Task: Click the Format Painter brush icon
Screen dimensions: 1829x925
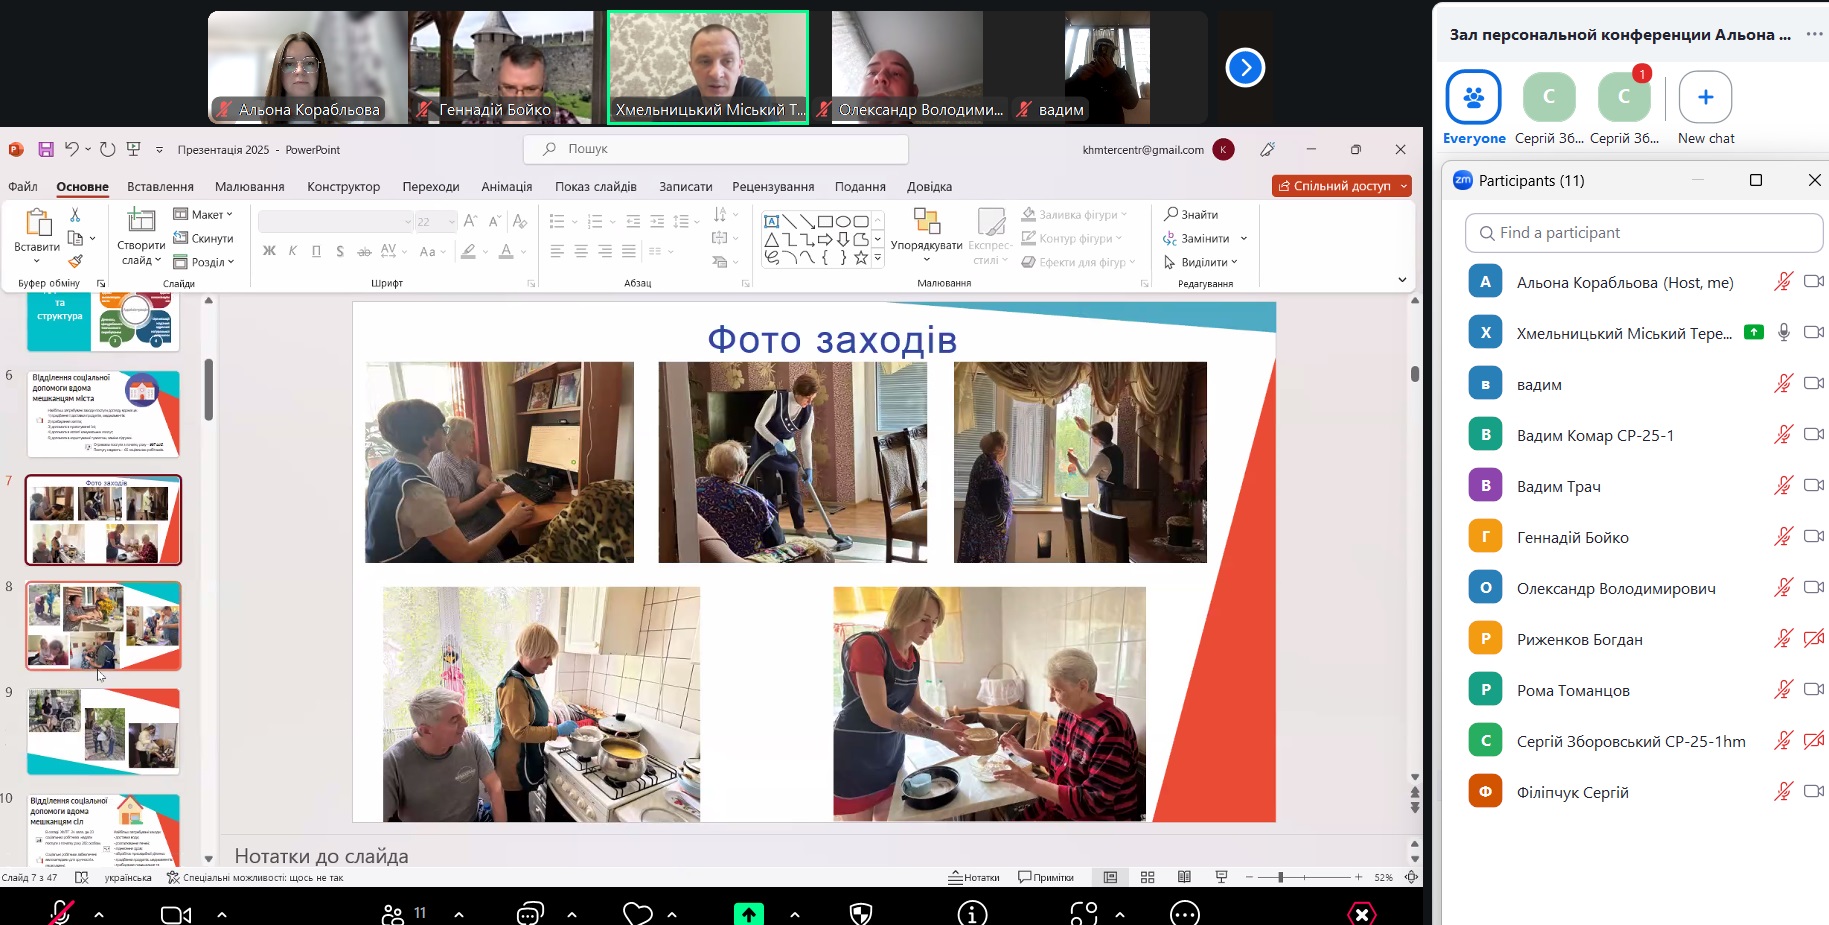Action: (75, 262)
